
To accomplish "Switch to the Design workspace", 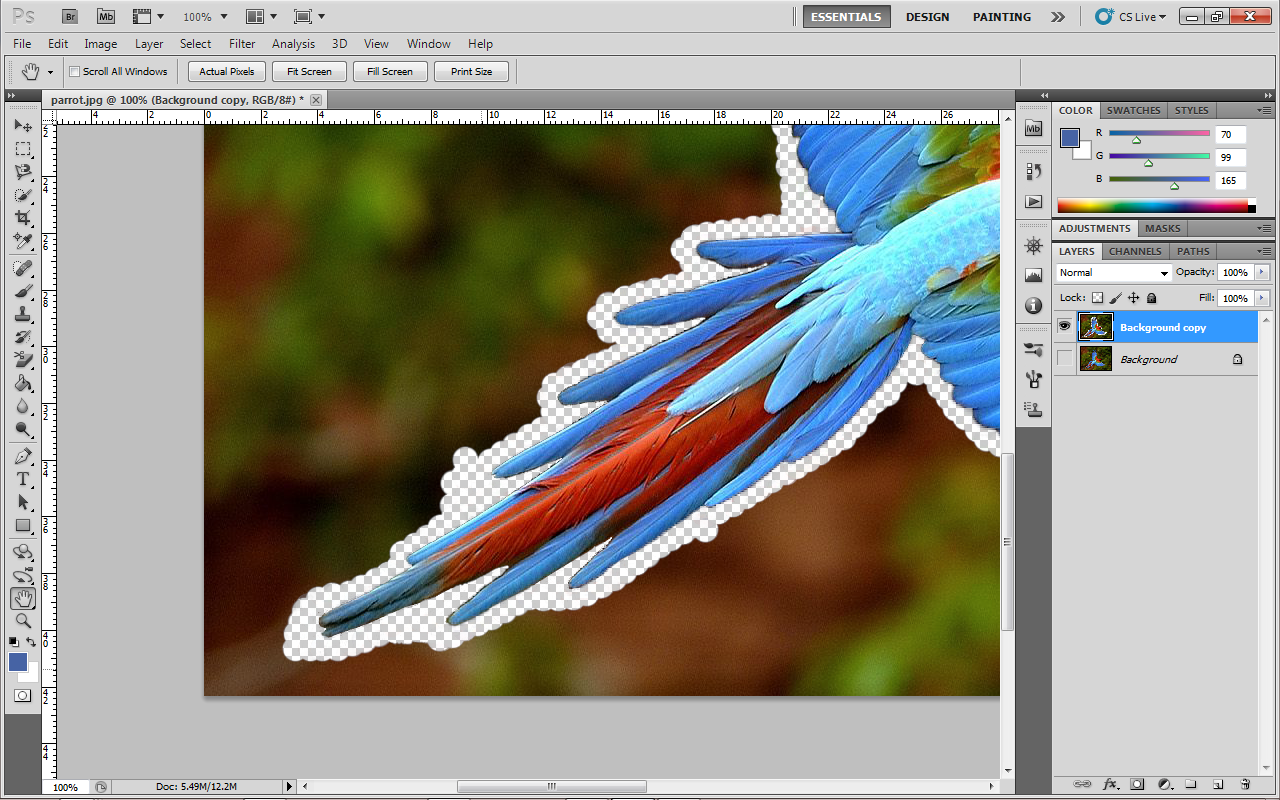I will click(928, 17).
